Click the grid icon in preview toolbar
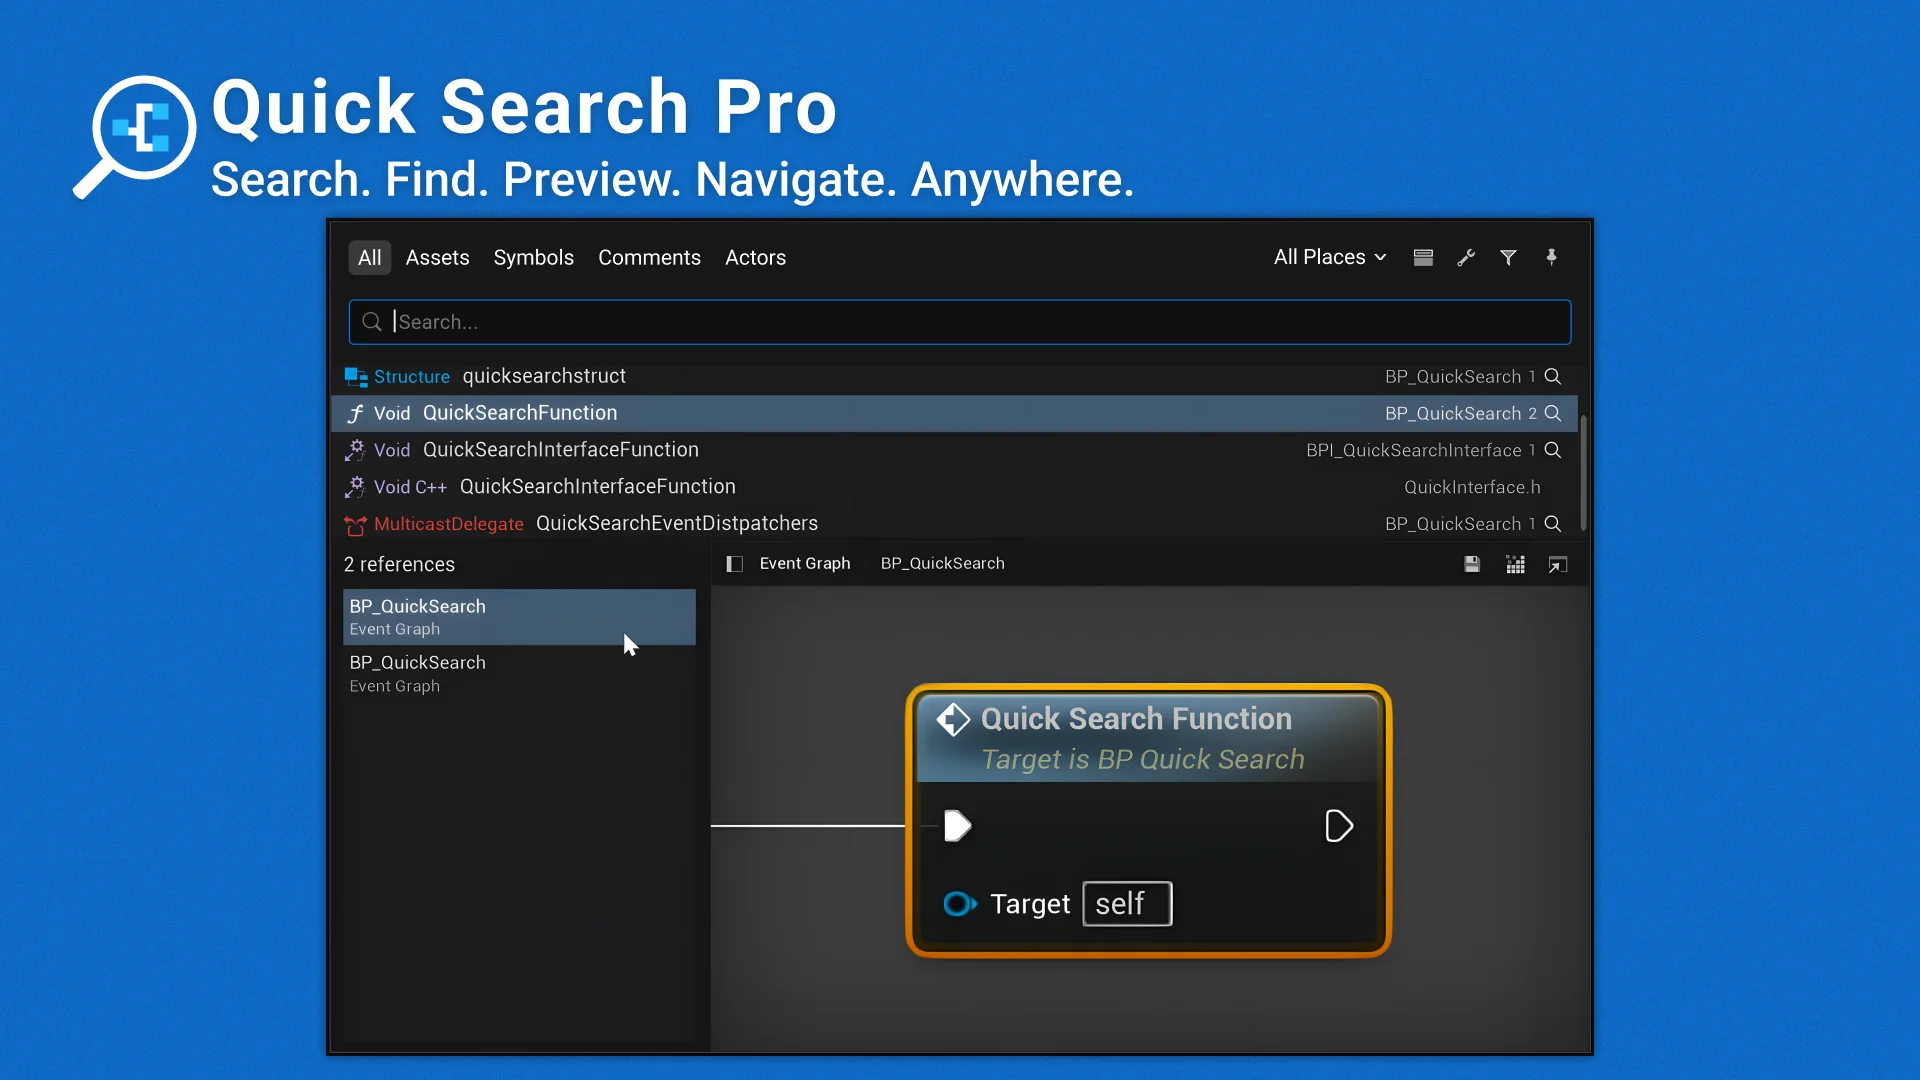This screenshot has height=1080, width=1920. [x=1515, y=565]
